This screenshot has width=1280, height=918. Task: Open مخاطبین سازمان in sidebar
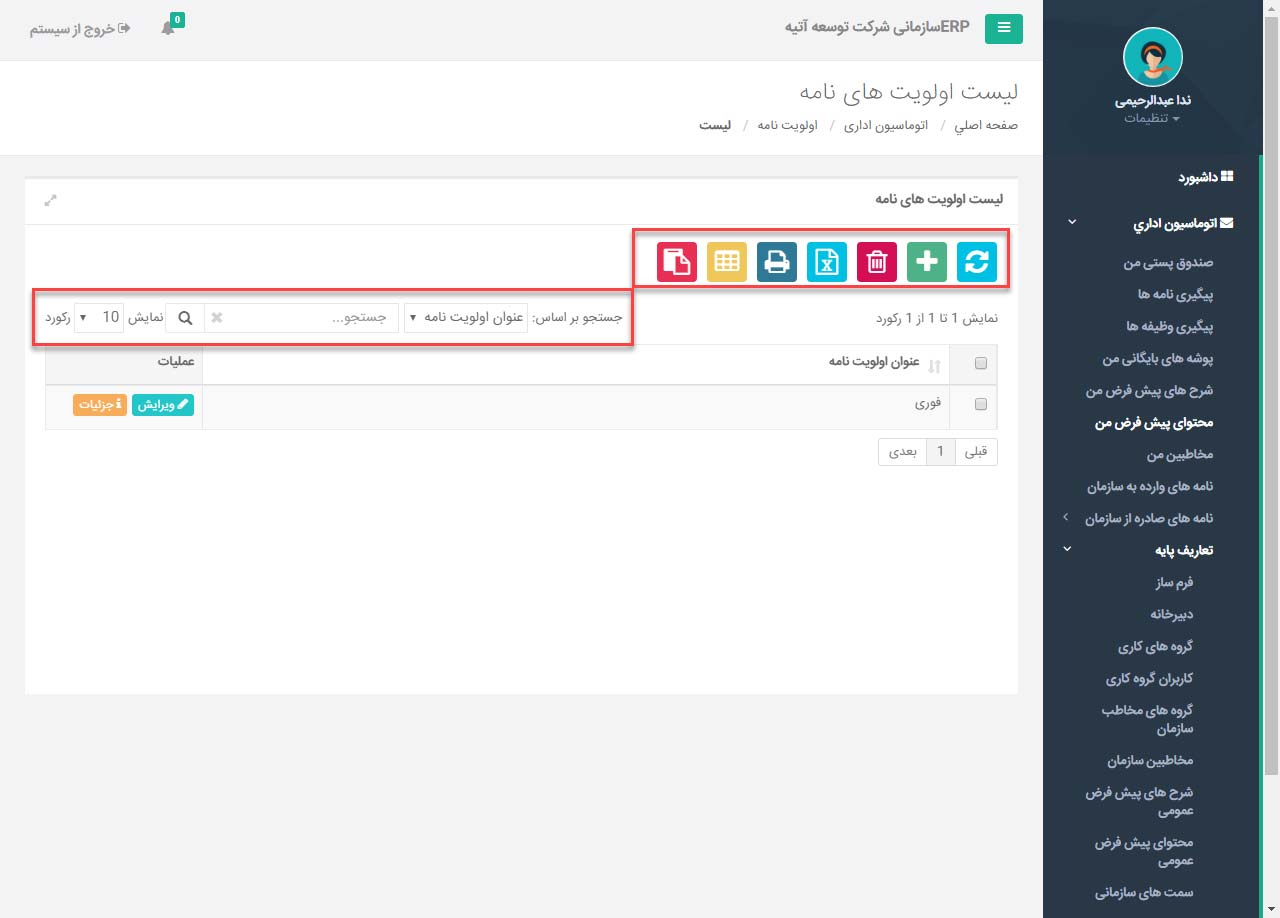1149,760
